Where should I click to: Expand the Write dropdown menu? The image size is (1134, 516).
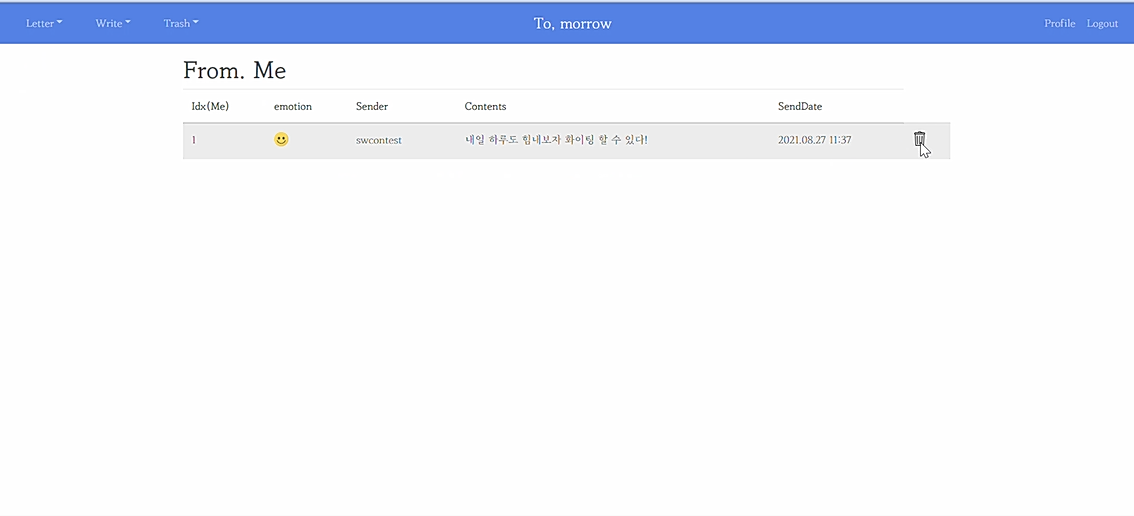tap(113, 23)
